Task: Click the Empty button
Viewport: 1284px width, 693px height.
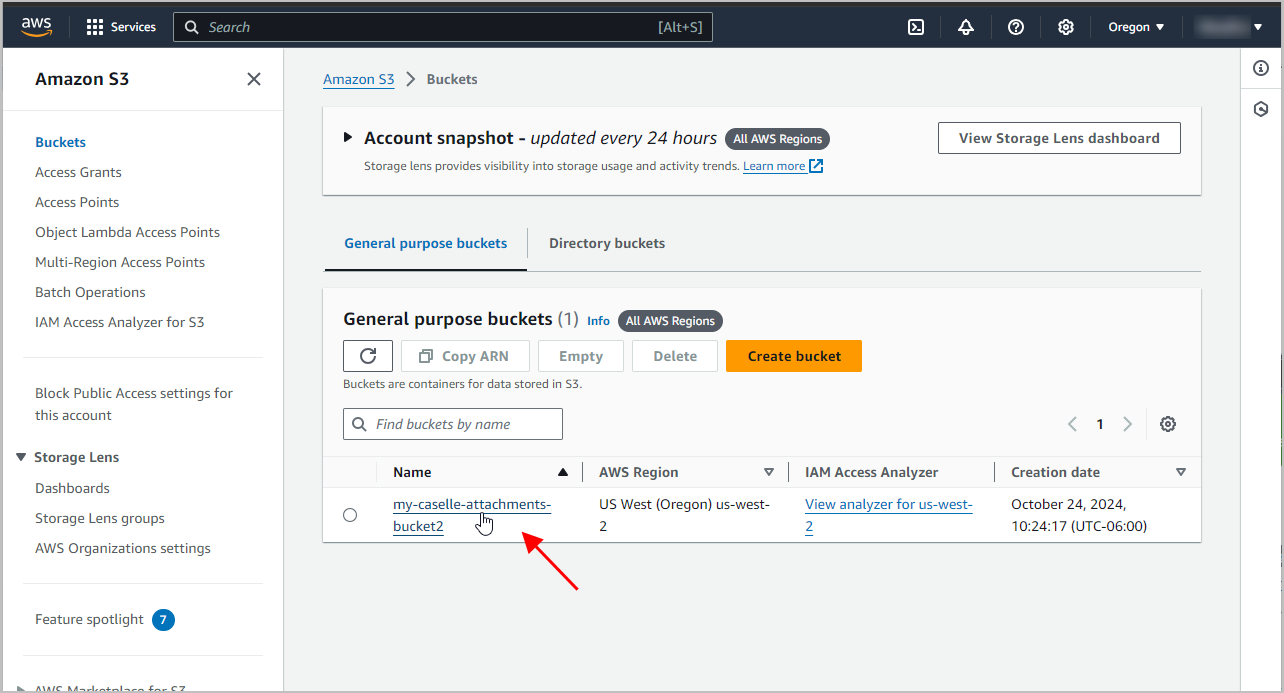Action: click(x=581, y=356)
